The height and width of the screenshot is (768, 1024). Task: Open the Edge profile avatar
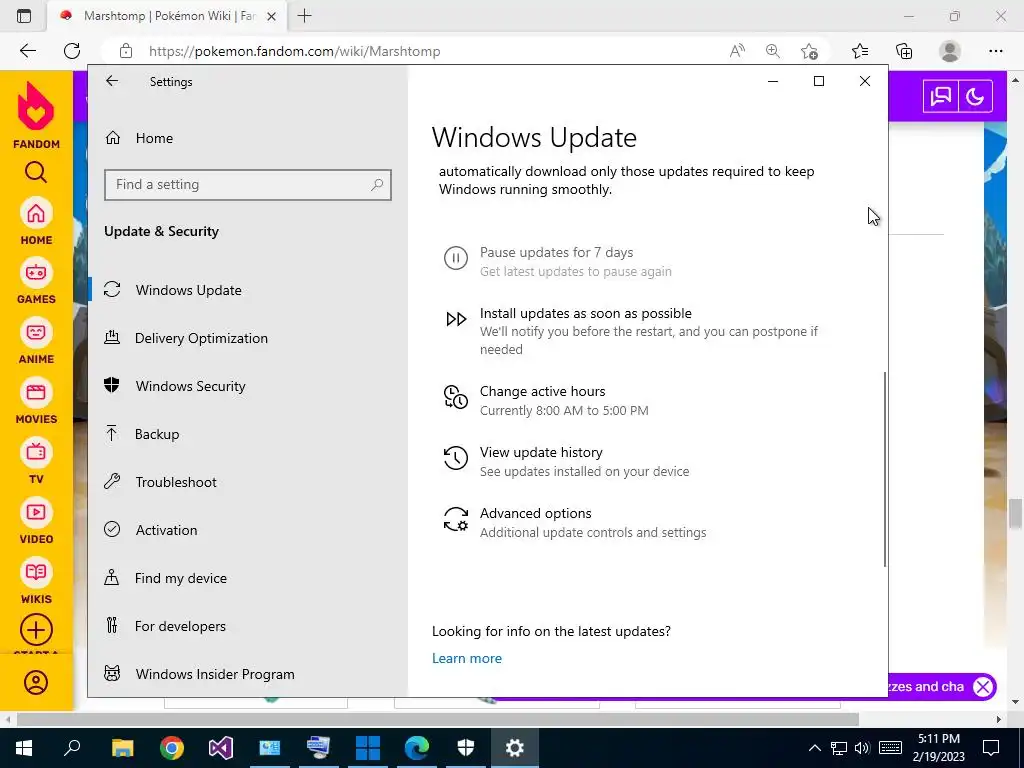coord(950,51)
